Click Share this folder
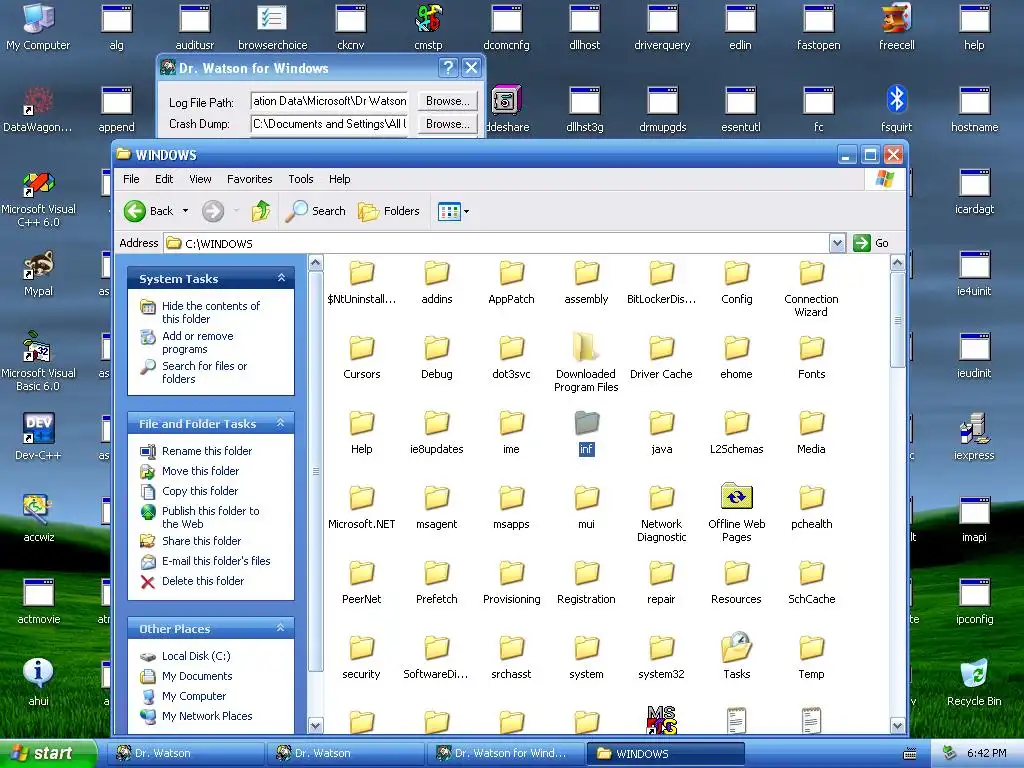Viewport: 1024px width, 768px height. (x=201, y=541)
